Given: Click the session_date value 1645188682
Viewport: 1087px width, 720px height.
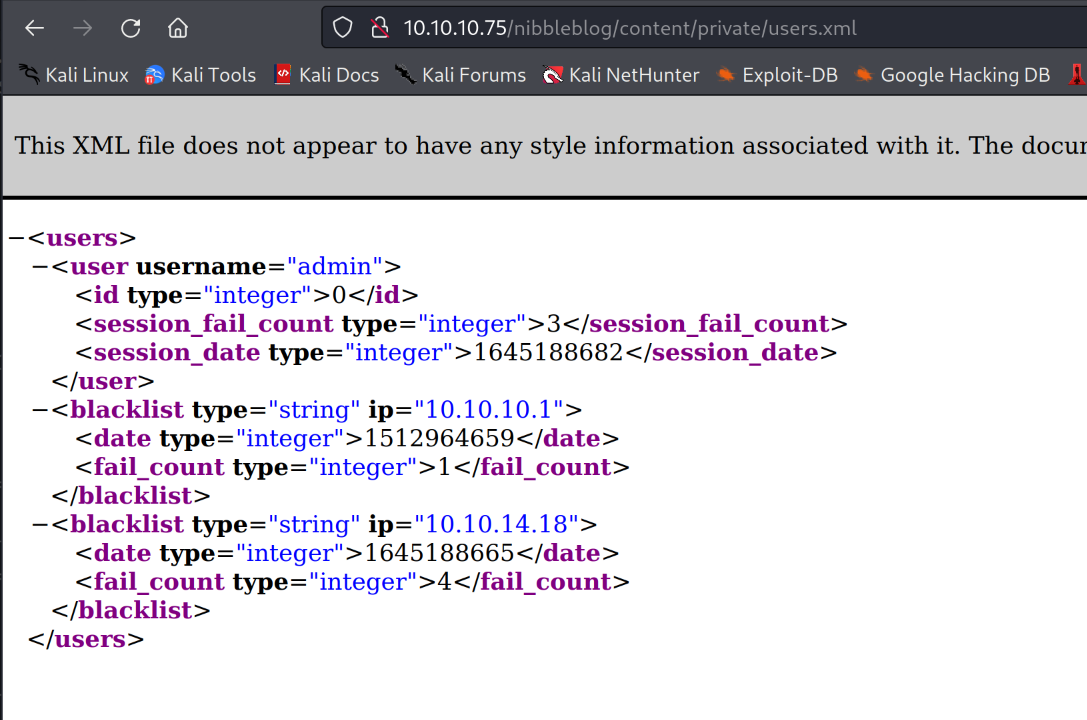Looking at the screenshot, I should 548,353.
